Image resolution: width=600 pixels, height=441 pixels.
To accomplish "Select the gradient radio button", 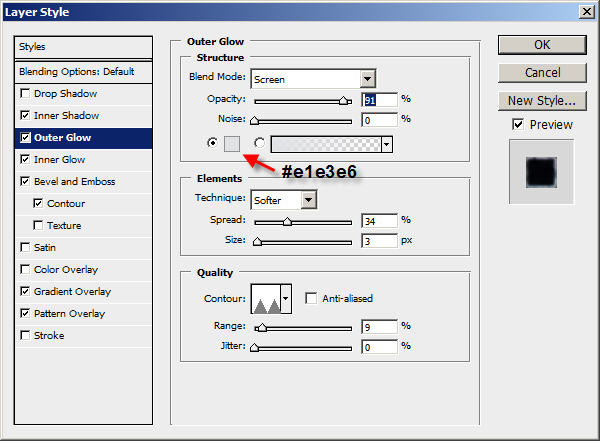I will pyautogui.click(x=259, y=143).
